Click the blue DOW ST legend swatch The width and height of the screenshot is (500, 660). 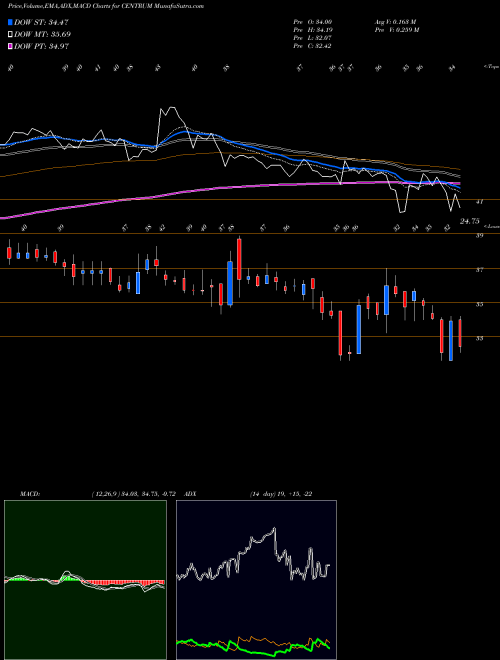click(x=11, y=22)
